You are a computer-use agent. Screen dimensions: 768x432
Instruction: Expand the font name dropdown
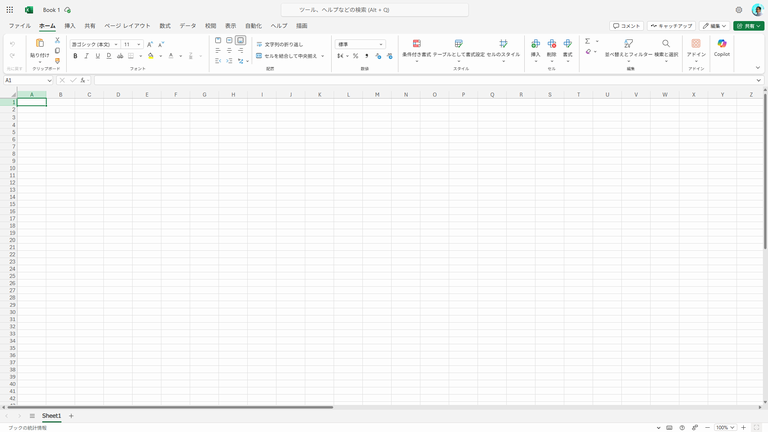click(116, 44)
